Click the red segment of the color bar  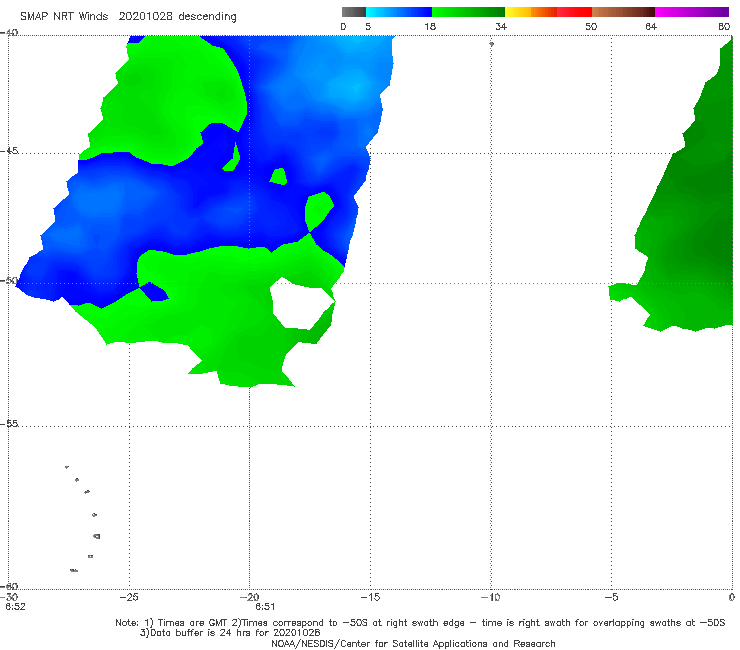(574, 12)
